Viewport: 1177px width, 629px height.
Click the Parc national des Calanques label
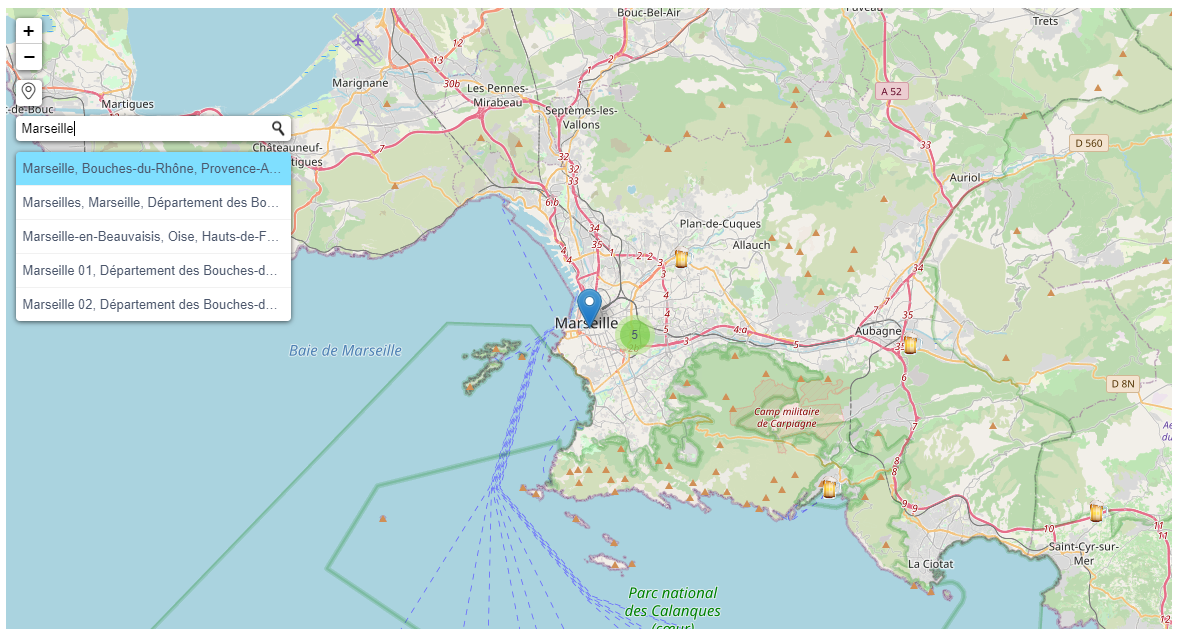(673, 609)
